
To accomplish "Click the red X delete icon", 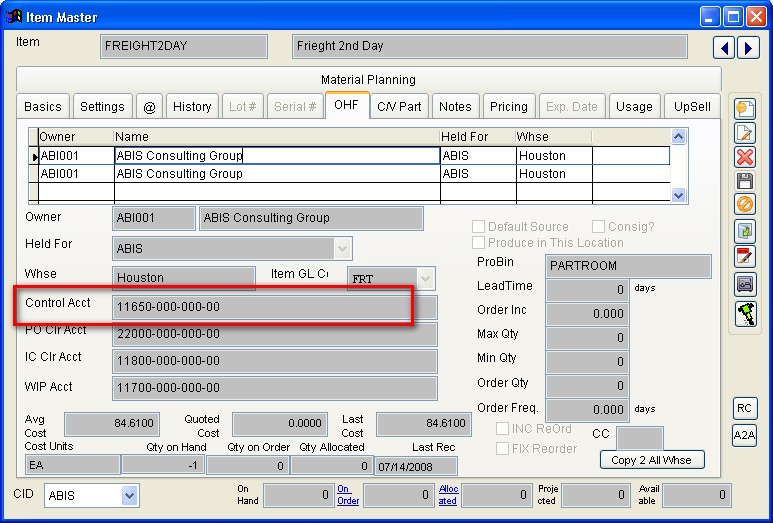I will point(744,157).
